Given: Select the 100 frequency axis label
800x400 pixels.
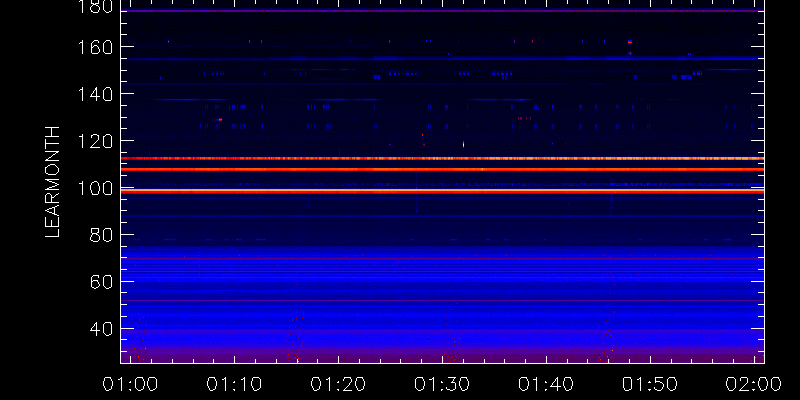Looking at the screenshot, I should click(97, 188).
